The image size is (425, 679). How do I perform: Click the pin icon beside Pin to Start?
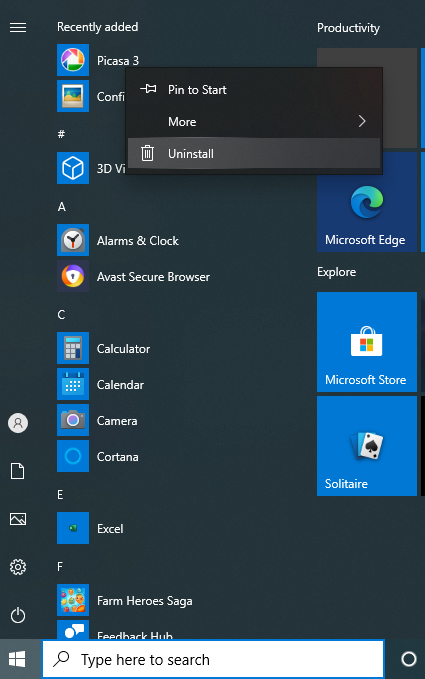148,89
